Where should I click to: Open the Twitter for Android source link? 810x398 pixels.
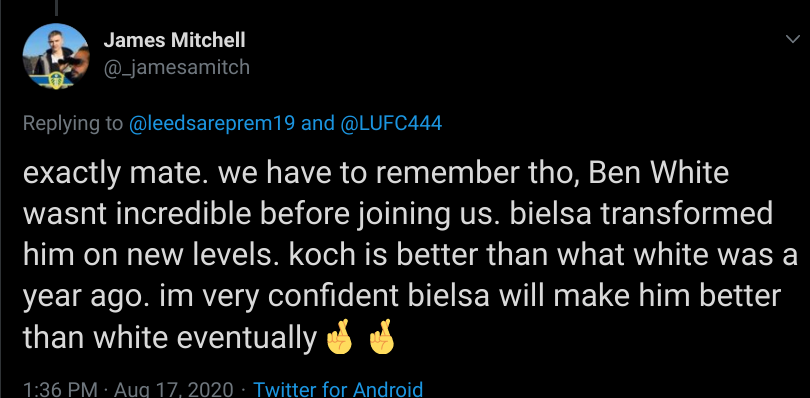point(338,389)
